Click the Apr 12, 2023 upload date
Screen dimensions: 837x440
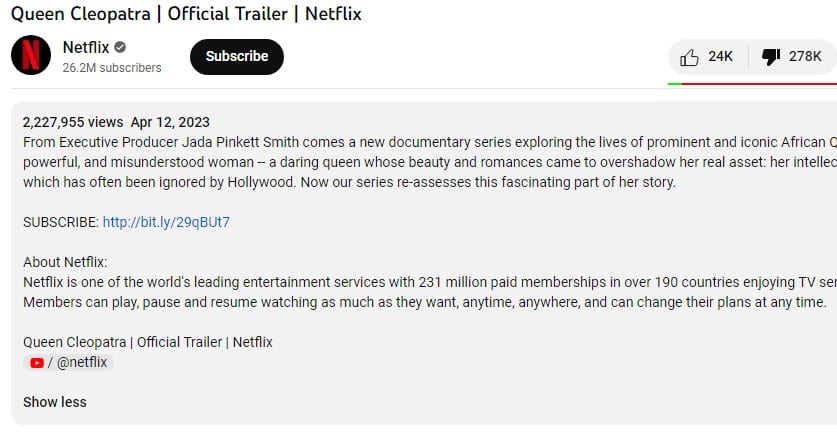(170, 122)
